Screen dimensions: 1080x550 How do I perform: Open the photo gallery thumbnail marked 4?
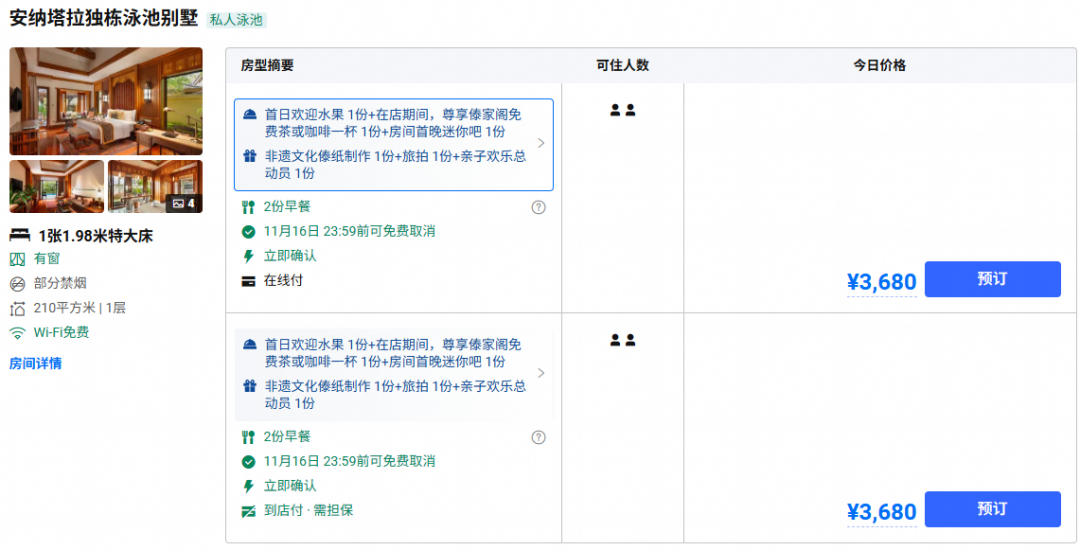[155, 187]
